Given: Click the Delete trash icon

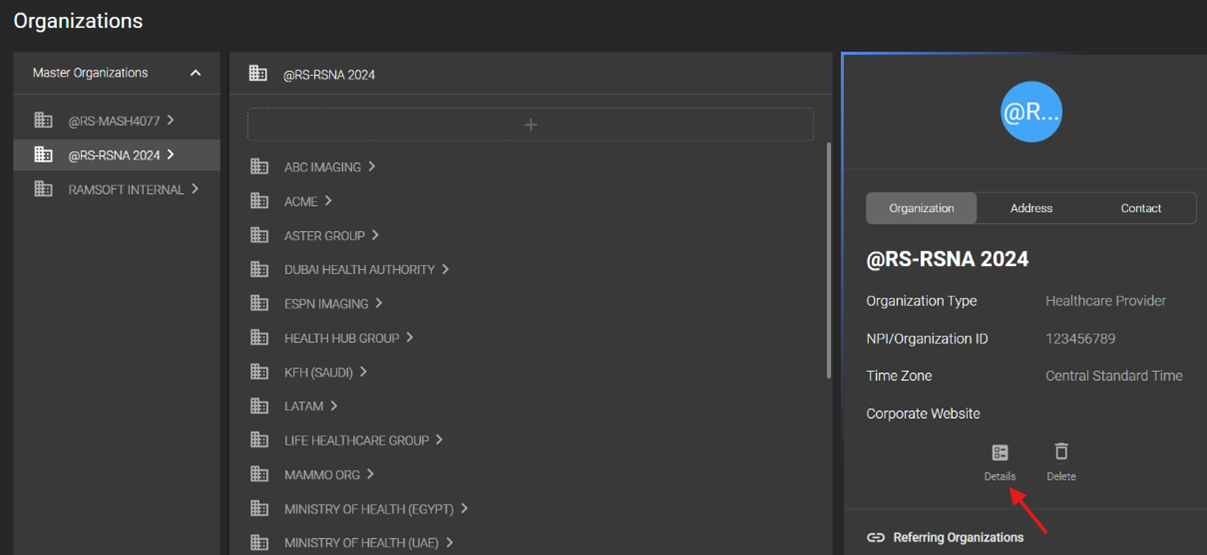Looking at the screenshot, I should (1061, 452).
